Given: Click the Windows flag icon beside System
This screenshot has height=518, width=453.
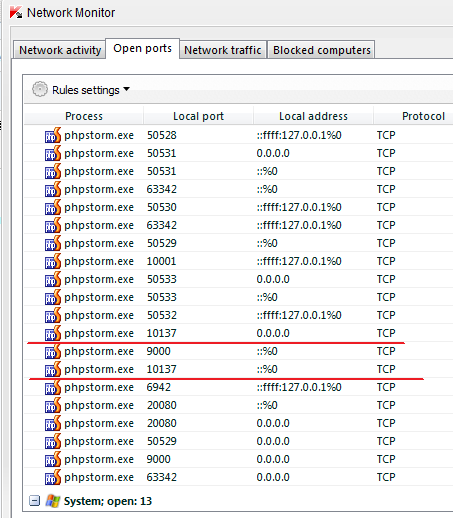Looking at the screenshot, I should [x=53, y=501].
